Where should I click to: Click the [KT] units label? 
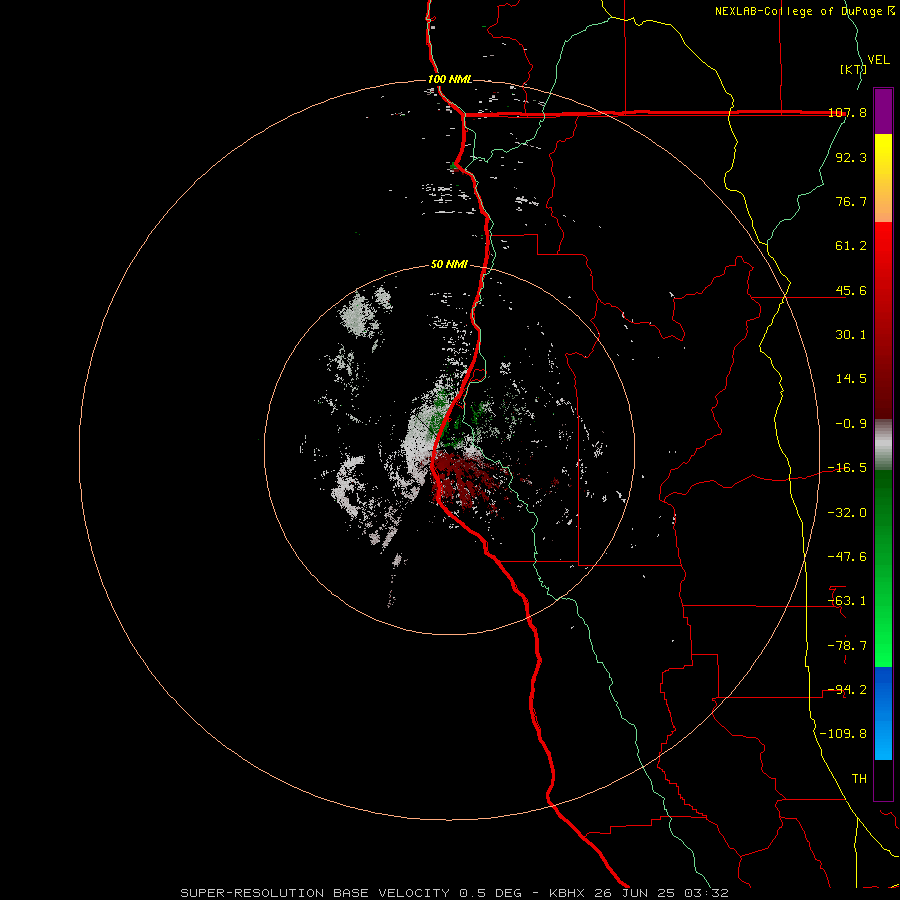coord(853,69)
